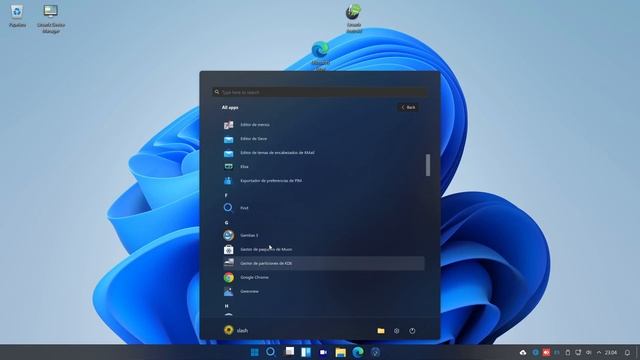Open the notifications bell in system tray
The height and width of the screenshot is (360, 640).
[627, 352]
